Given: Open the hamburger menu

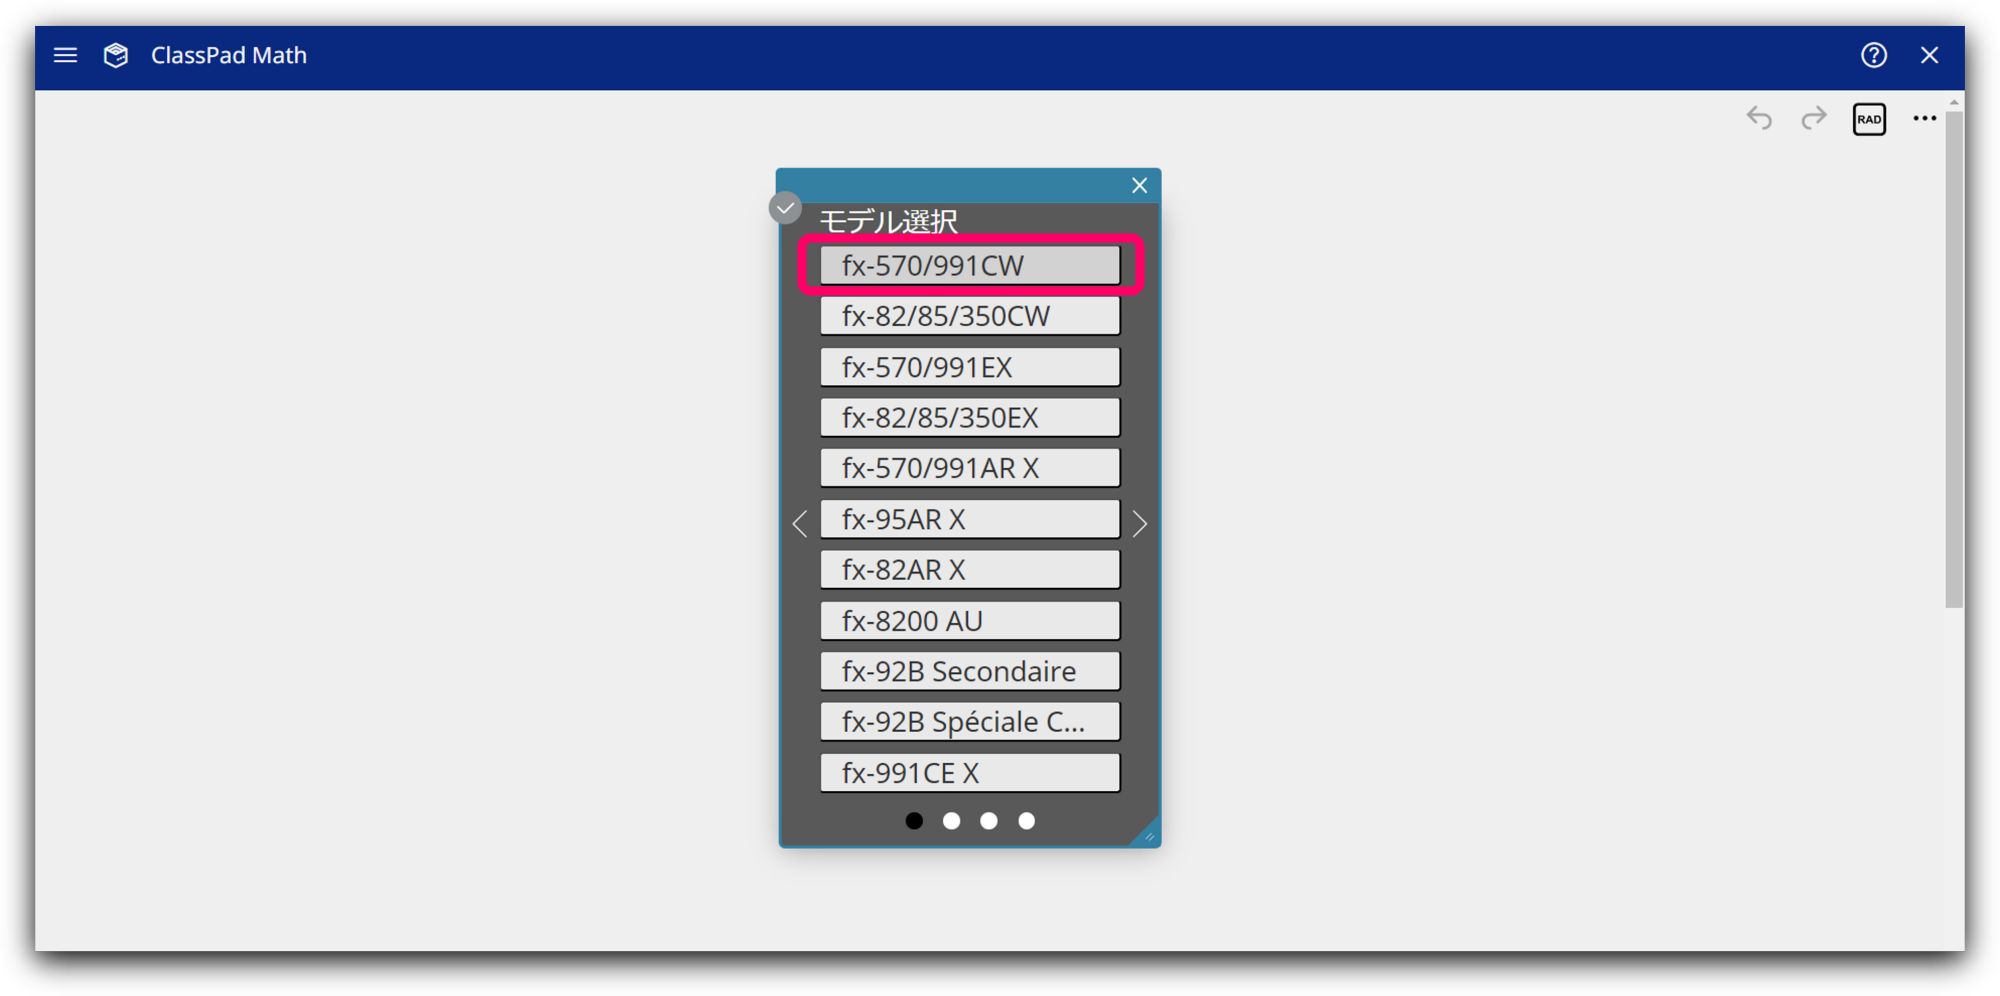Looking at the screenshot, I should click(x=66, y=55).
